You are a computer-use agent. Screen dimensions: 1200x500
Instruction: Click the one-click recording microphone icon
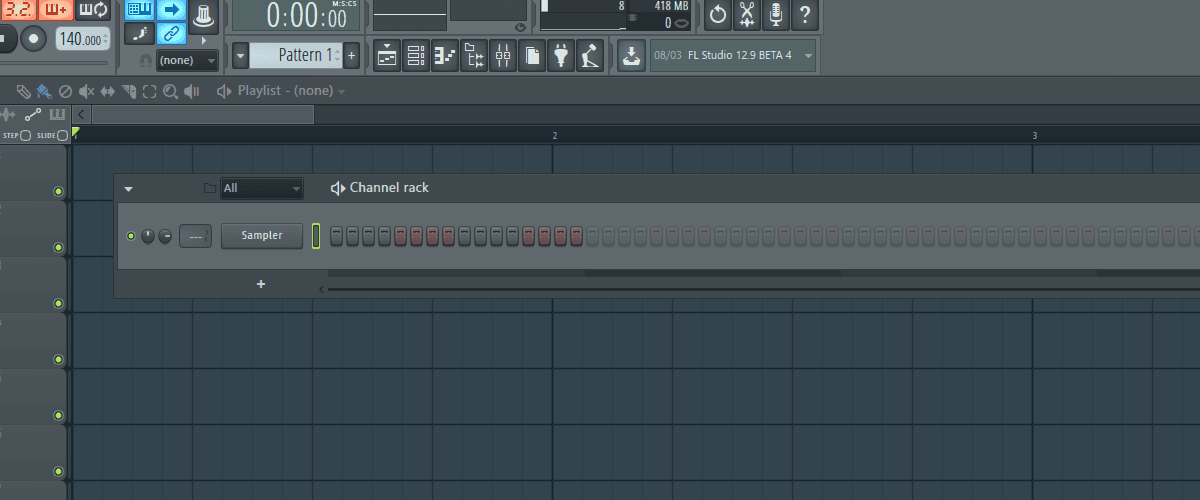coord(775,14)
